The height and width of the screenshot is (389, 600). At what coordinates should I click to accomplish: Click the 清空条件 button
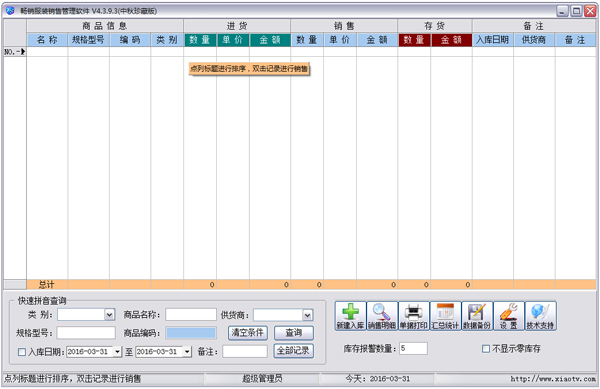pyautogui.click(x=248, y=333)
